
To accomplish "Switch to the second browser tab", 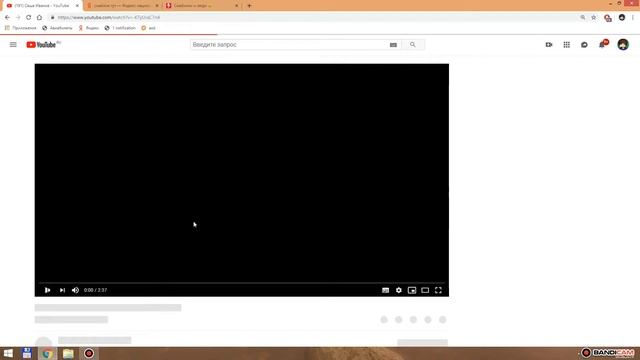I will click(122, 6).
